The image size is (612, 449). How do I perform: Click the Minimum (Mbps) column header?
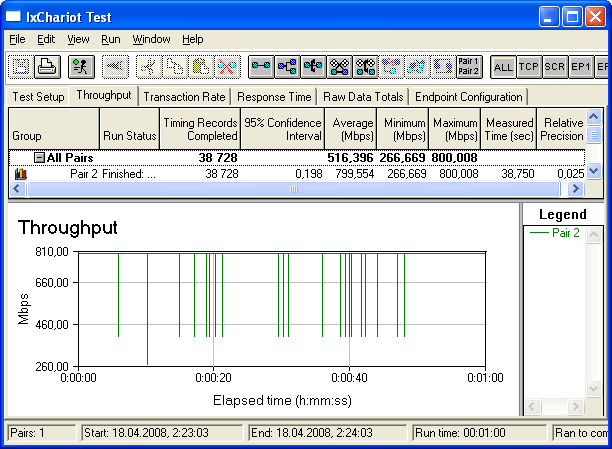point(402,129)
